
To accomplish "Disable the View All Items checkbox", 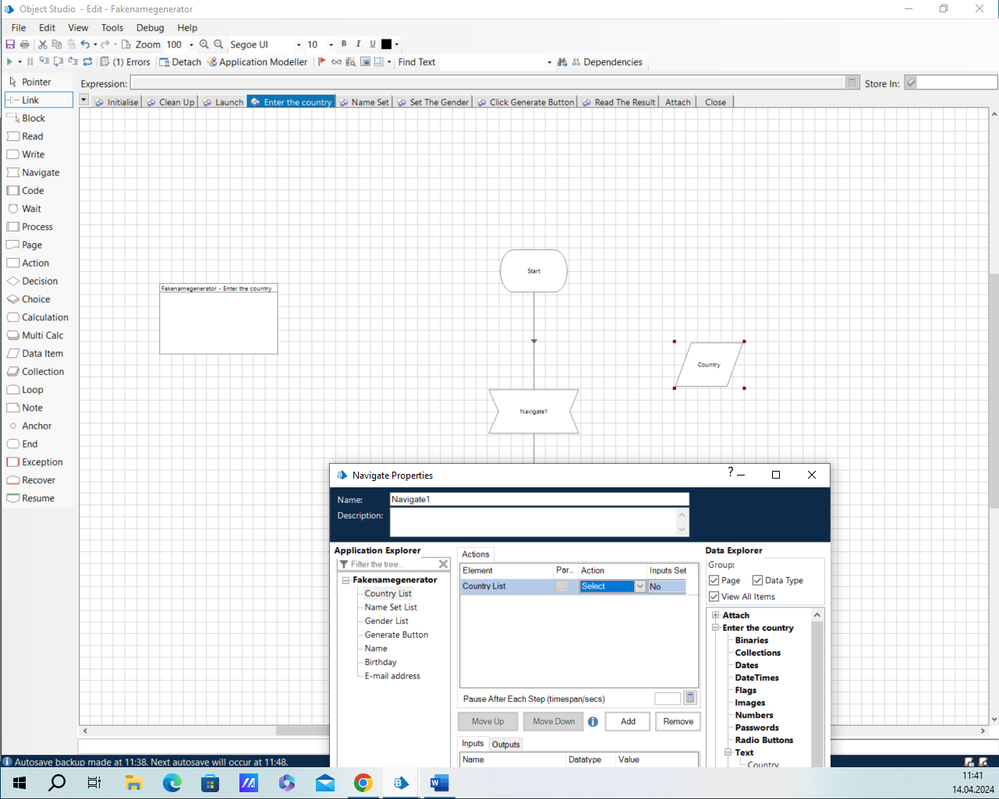I will click(x=714, y=596).
